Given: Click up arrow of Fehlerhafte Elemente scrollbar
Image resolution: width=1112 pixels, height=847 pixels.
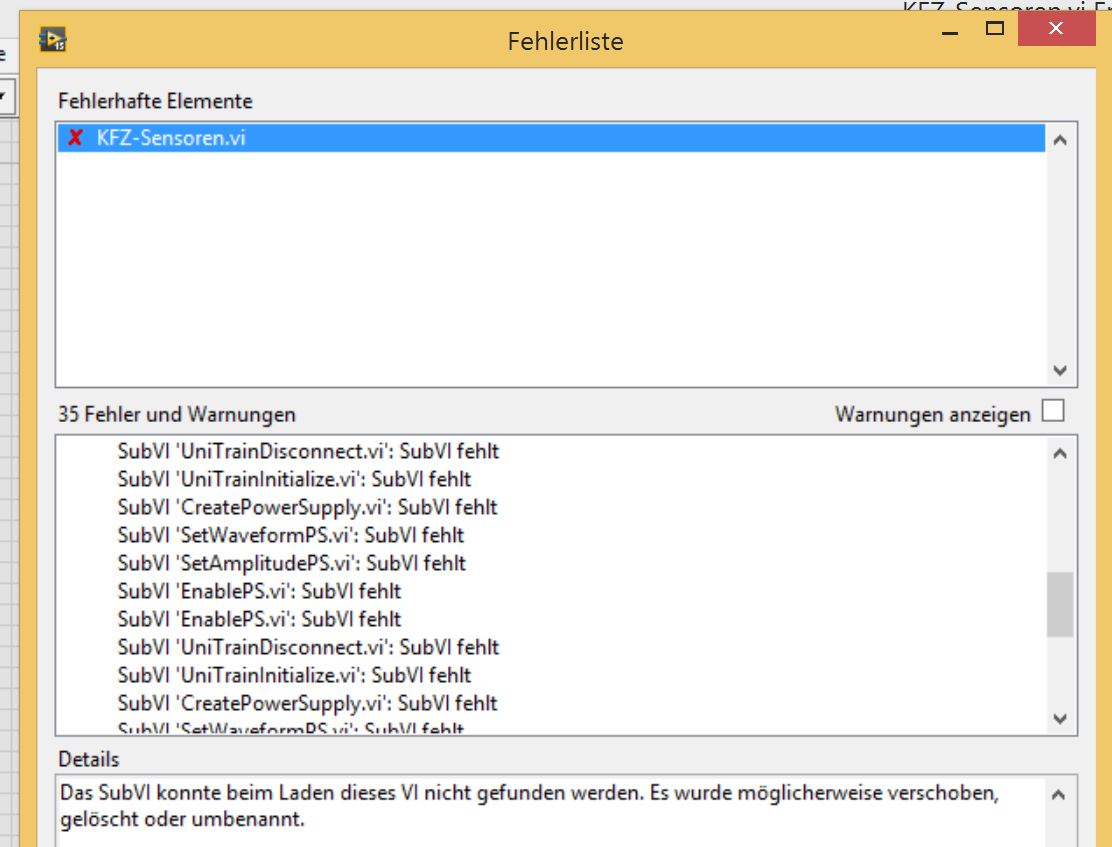Looking at the screenshot, I should tap(1060, 141).
